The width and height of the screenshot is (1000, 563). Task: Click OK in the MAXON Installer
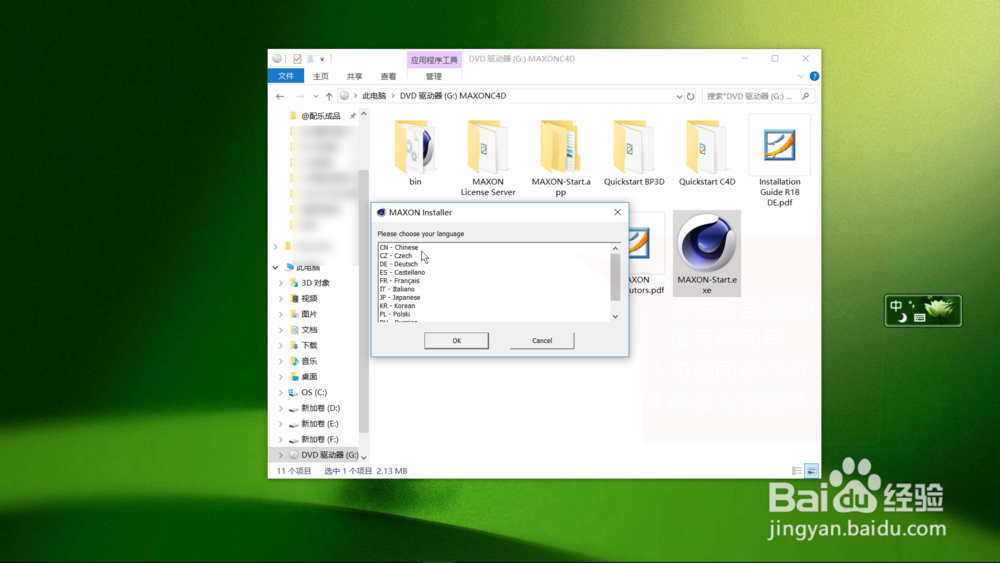click(457, 340)
